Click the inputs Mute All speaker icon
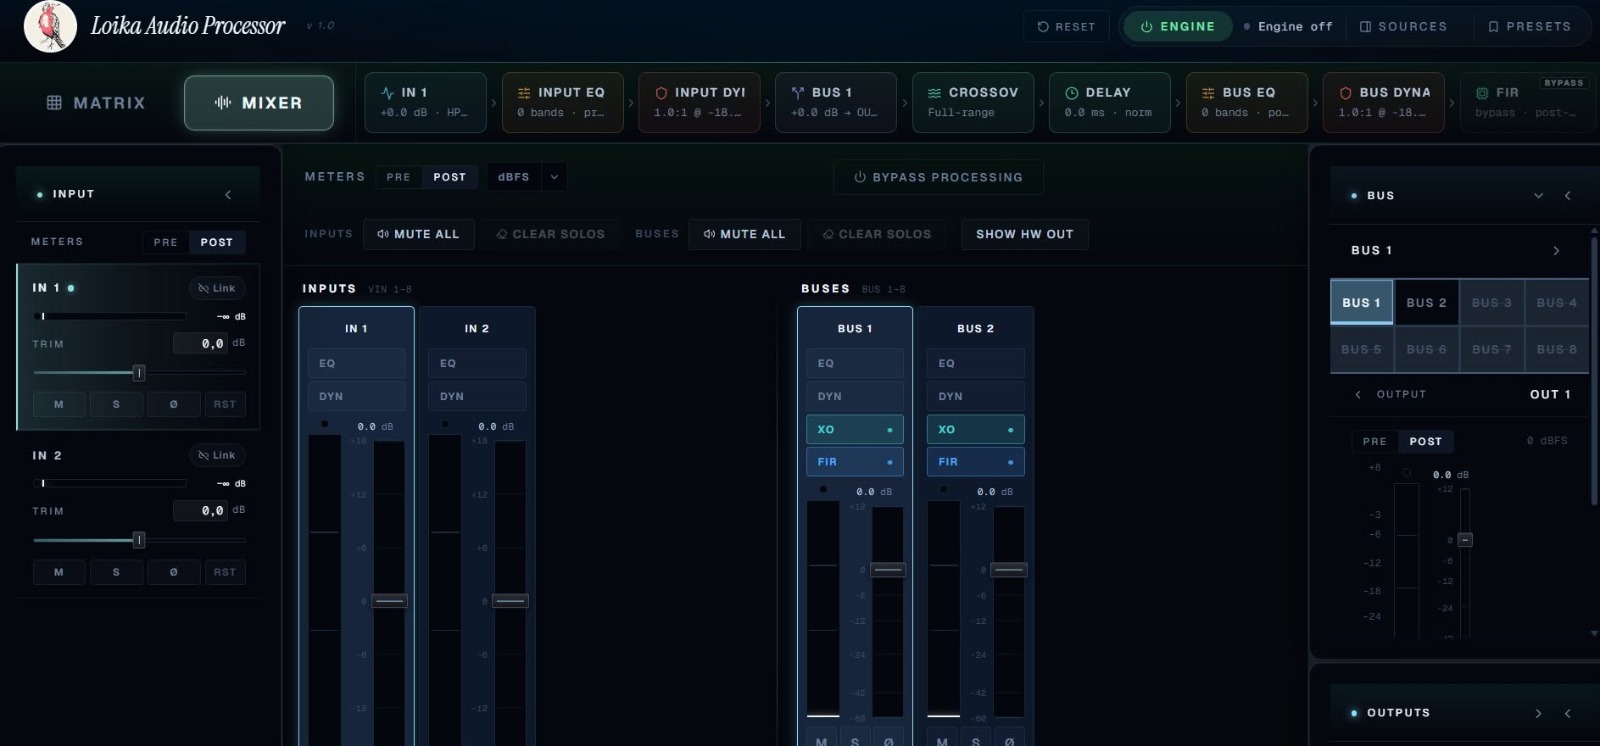Screen dimensions: 1600x746 (383, 234)
